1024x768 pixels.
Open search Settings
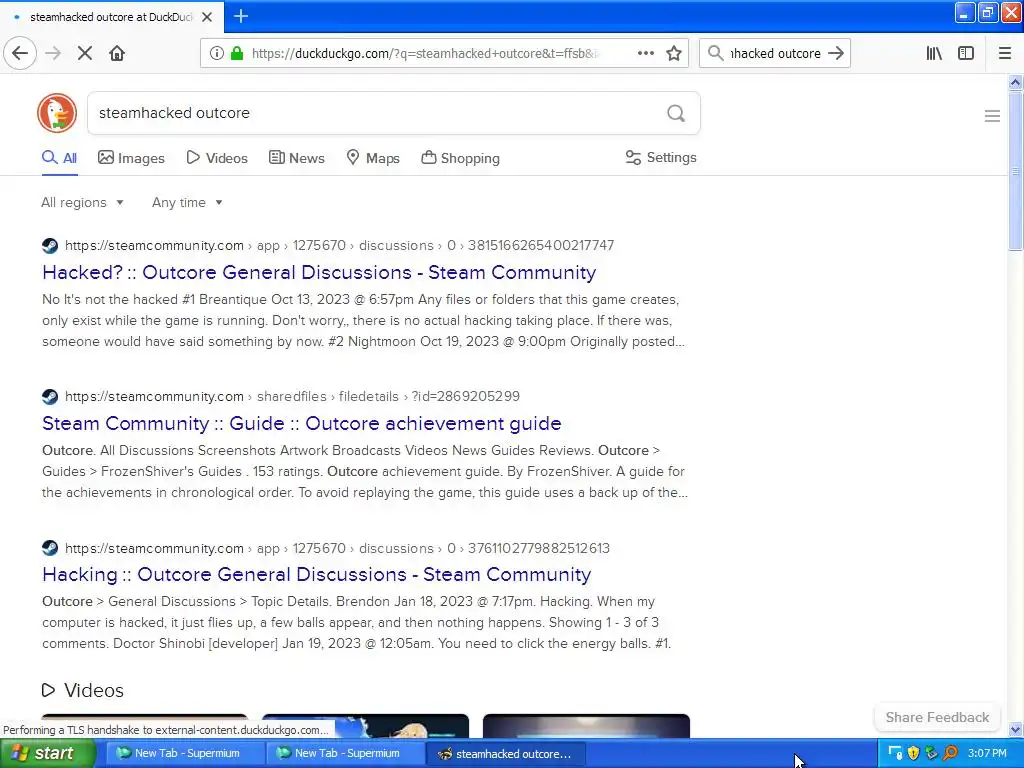point(661,157)
